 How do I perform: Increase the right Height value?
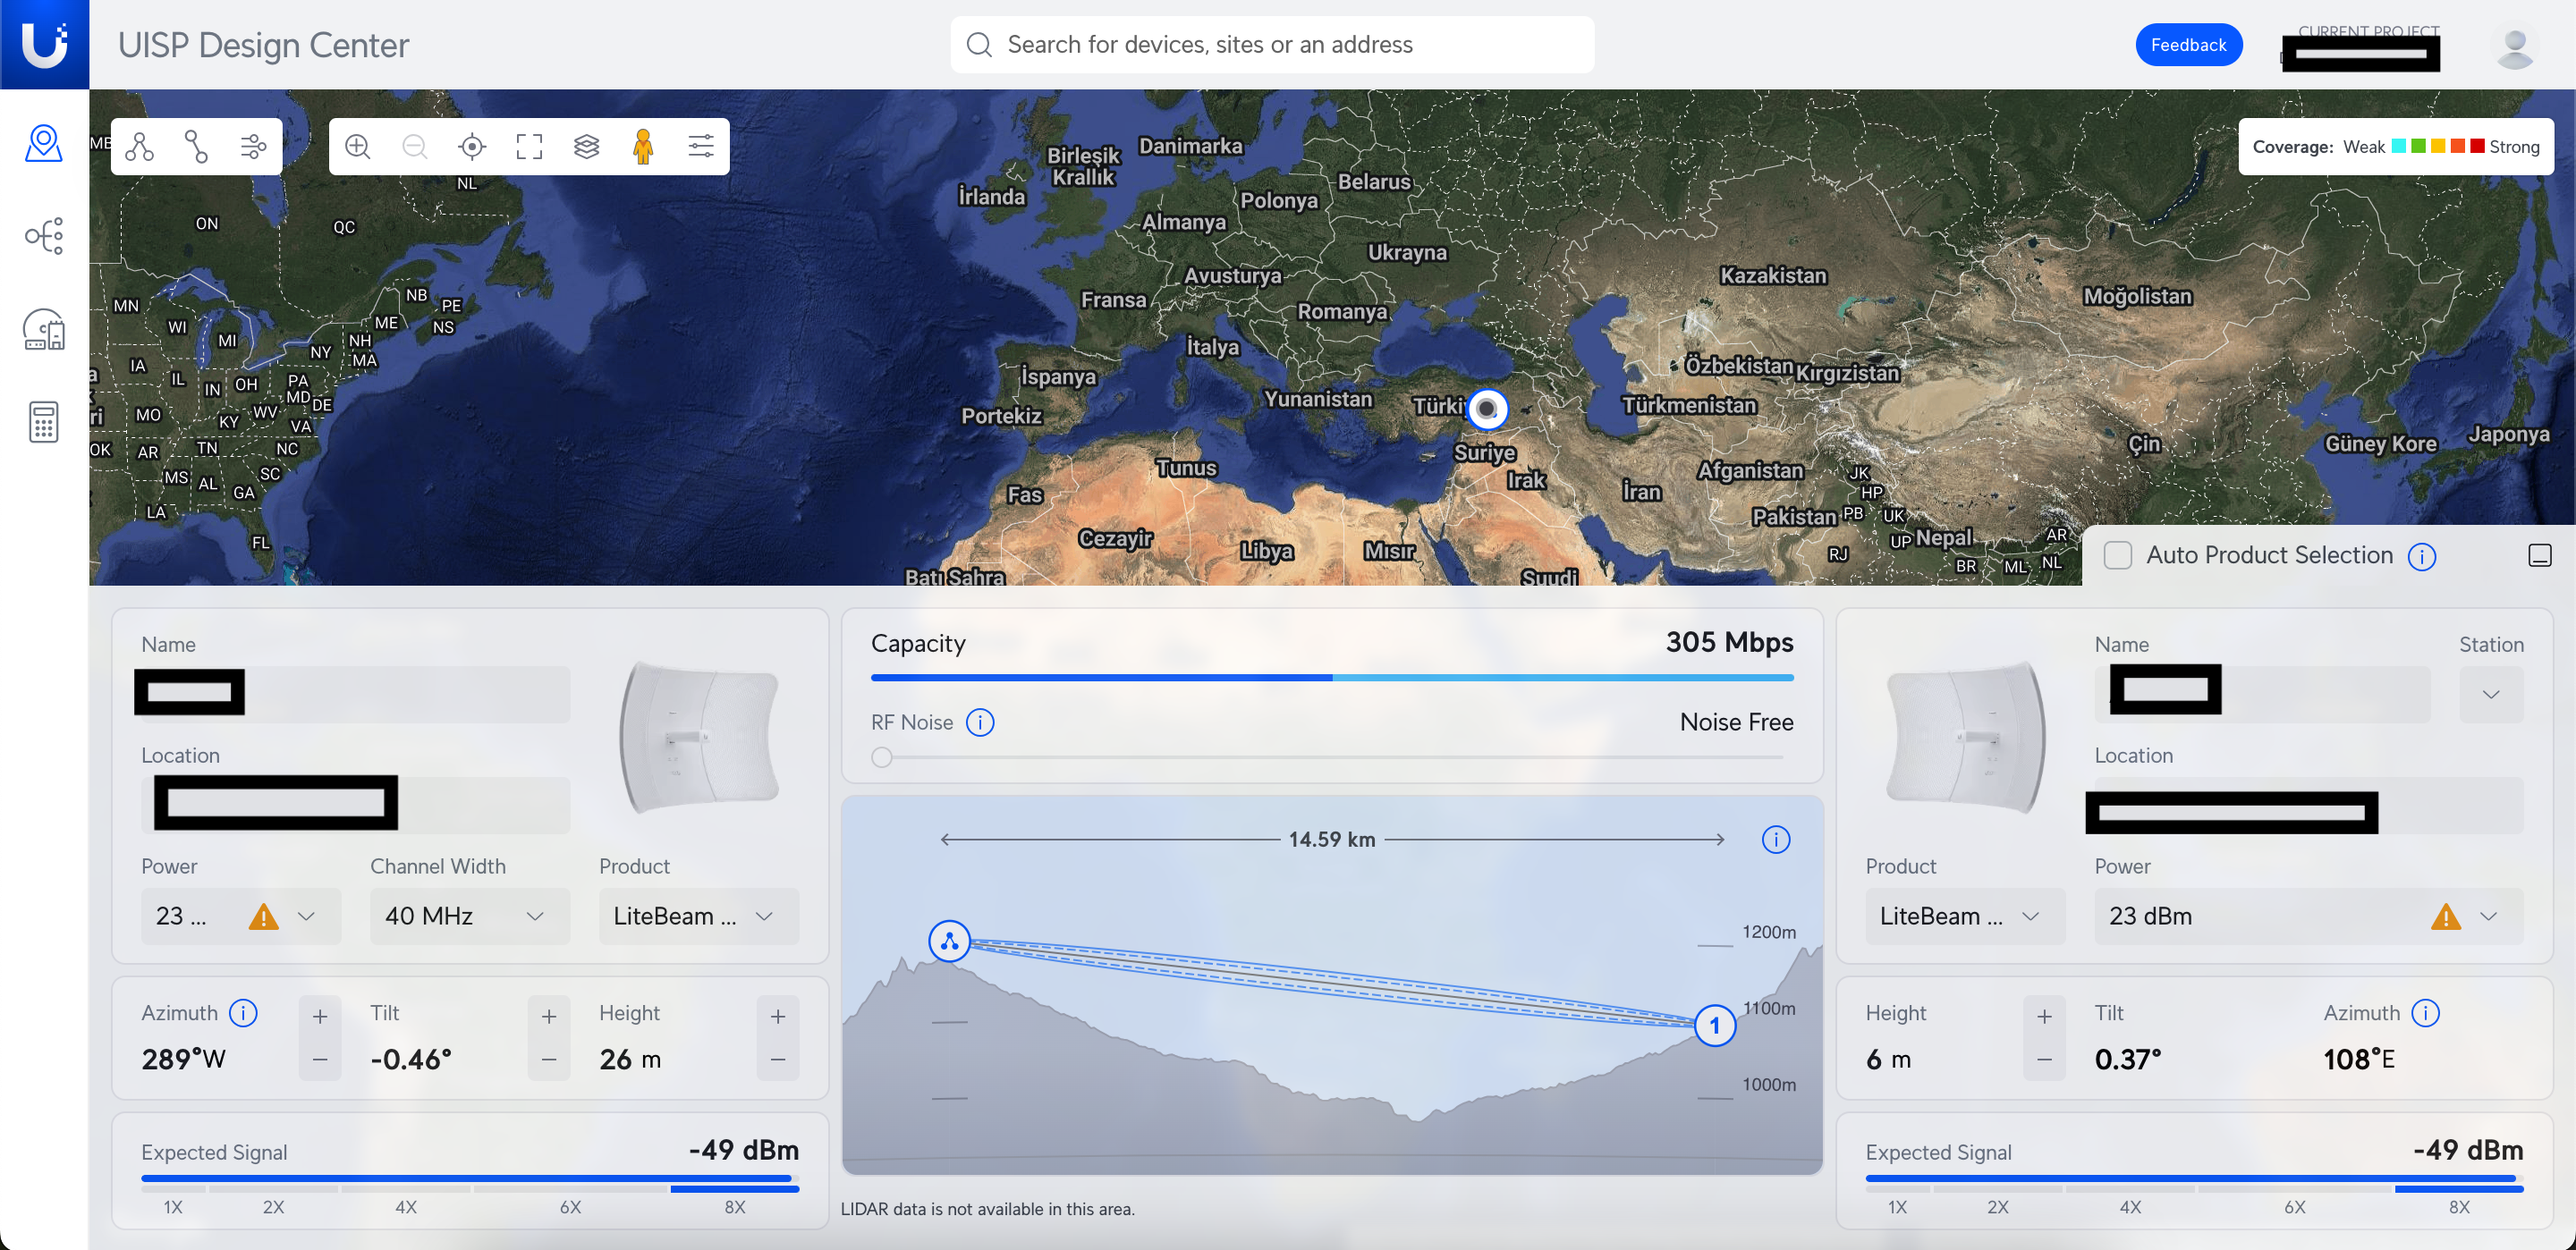tap(2044, 1017)
